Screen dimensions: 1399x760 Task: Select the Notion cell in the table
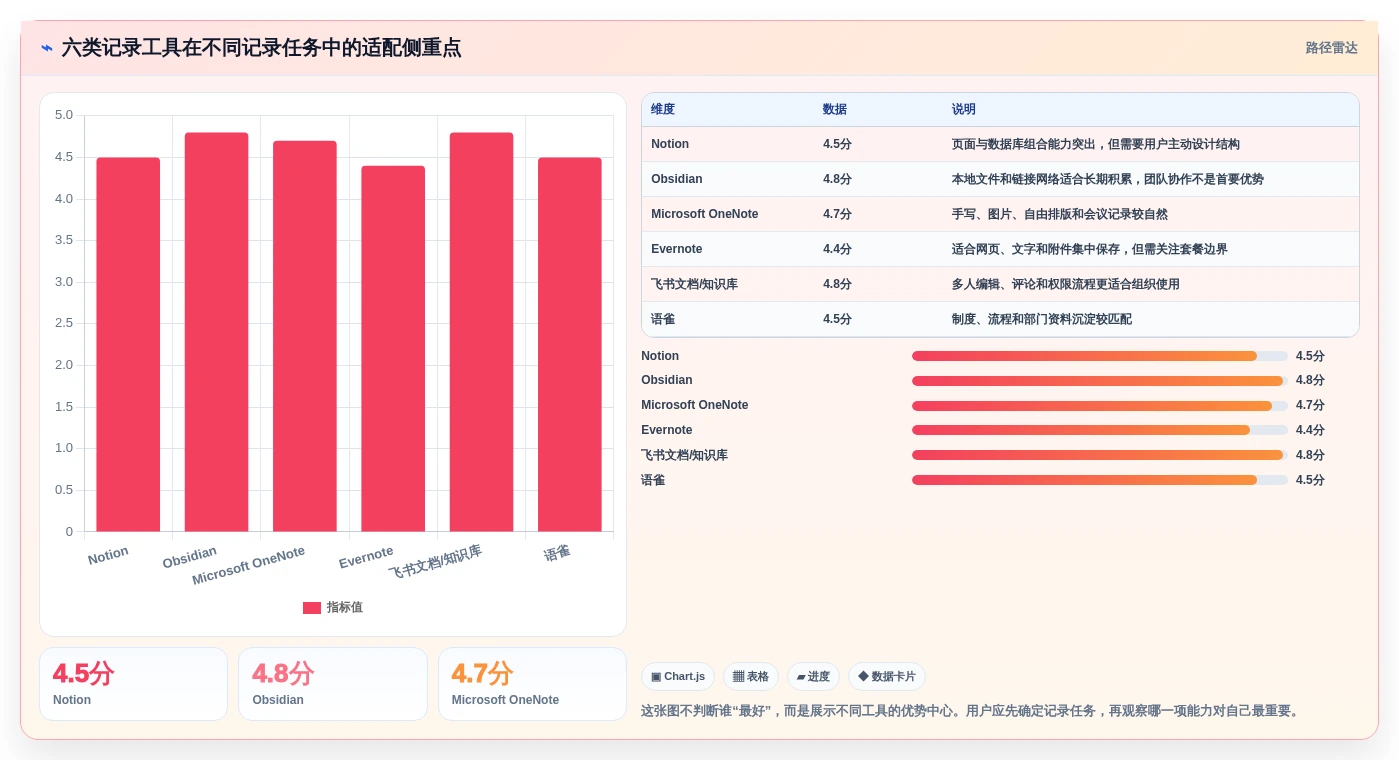[670, 144]
